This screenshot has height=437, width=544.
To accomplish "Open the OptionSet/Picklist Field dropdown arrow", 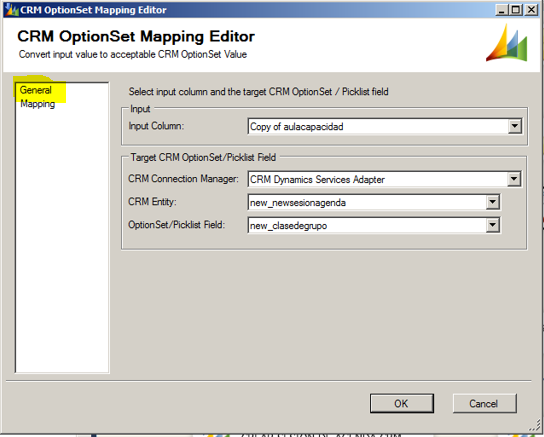I will point(492,225).
